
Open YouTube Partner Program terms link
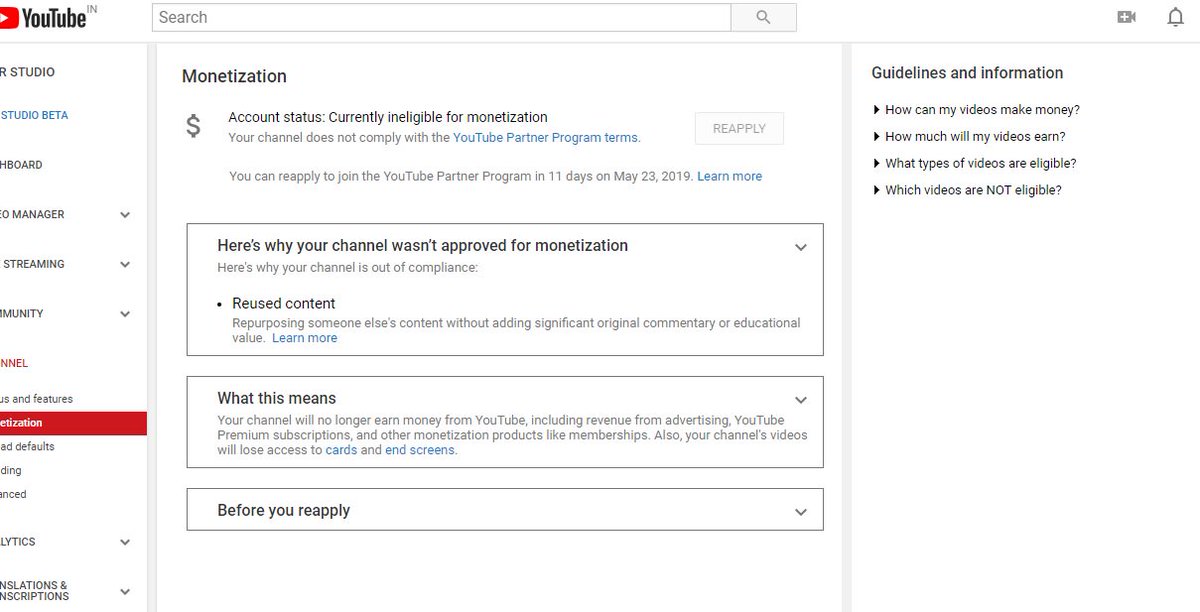[547, 138]
